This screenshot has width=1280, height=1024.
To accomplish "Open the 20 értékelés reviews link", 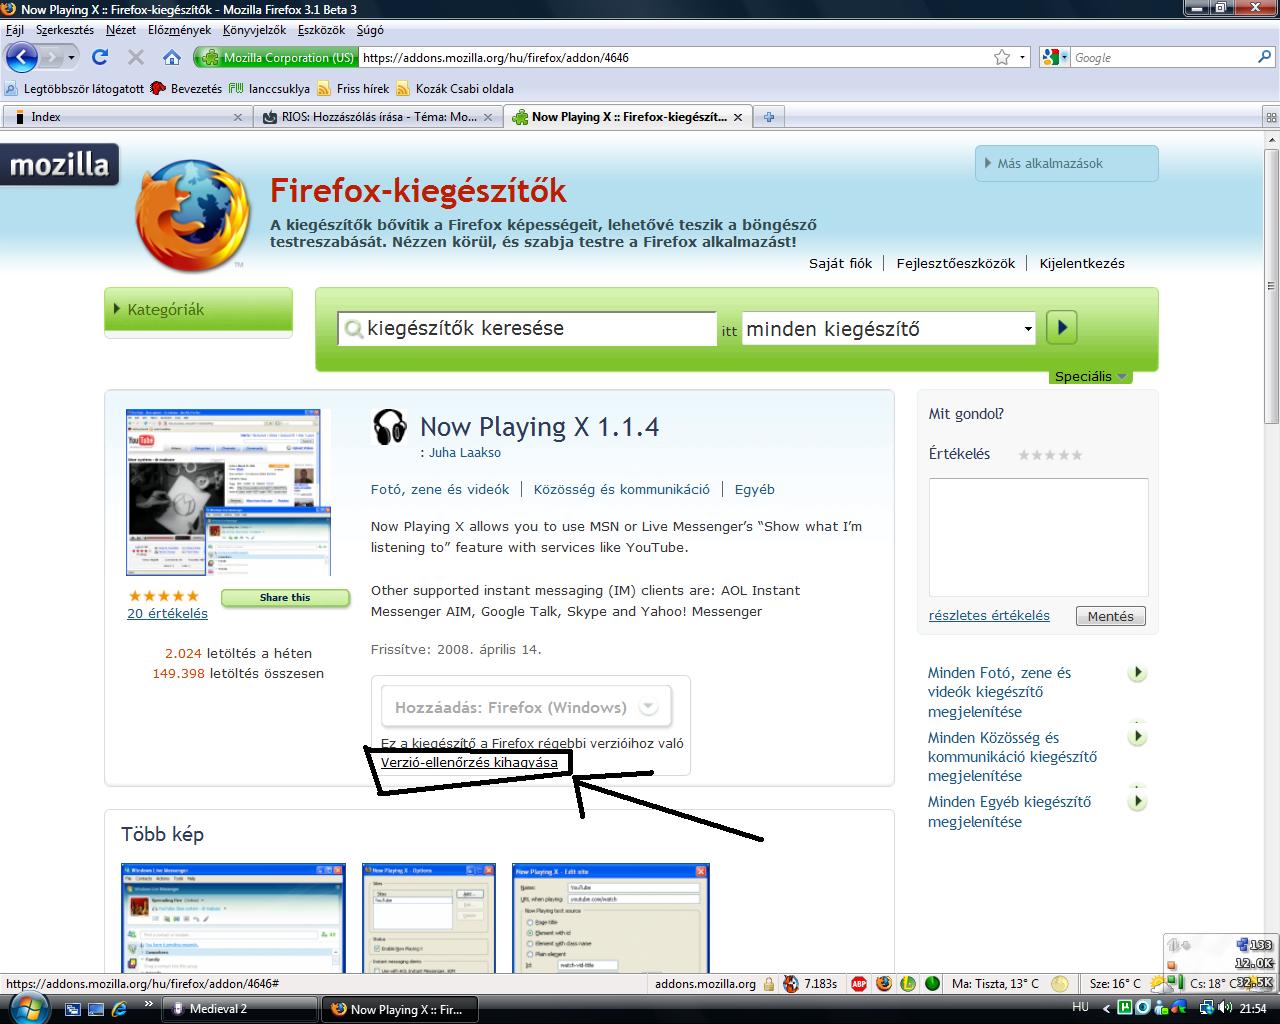I will tap(167, 613).
